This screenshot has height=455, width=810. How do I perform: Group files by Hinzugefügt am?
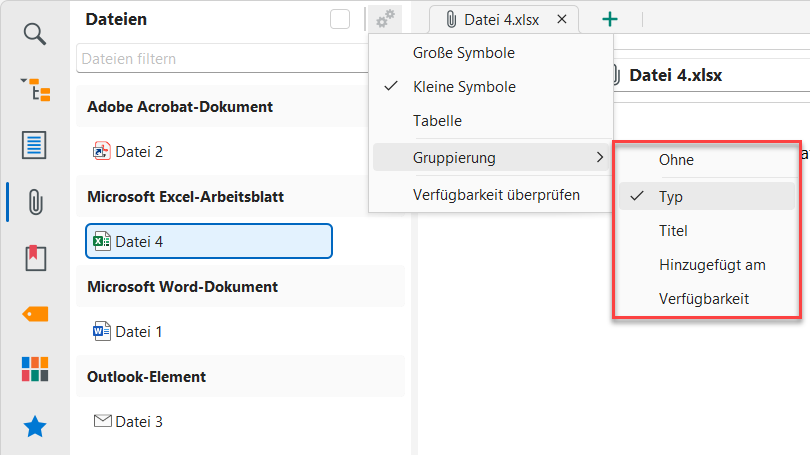click(712, 265)
